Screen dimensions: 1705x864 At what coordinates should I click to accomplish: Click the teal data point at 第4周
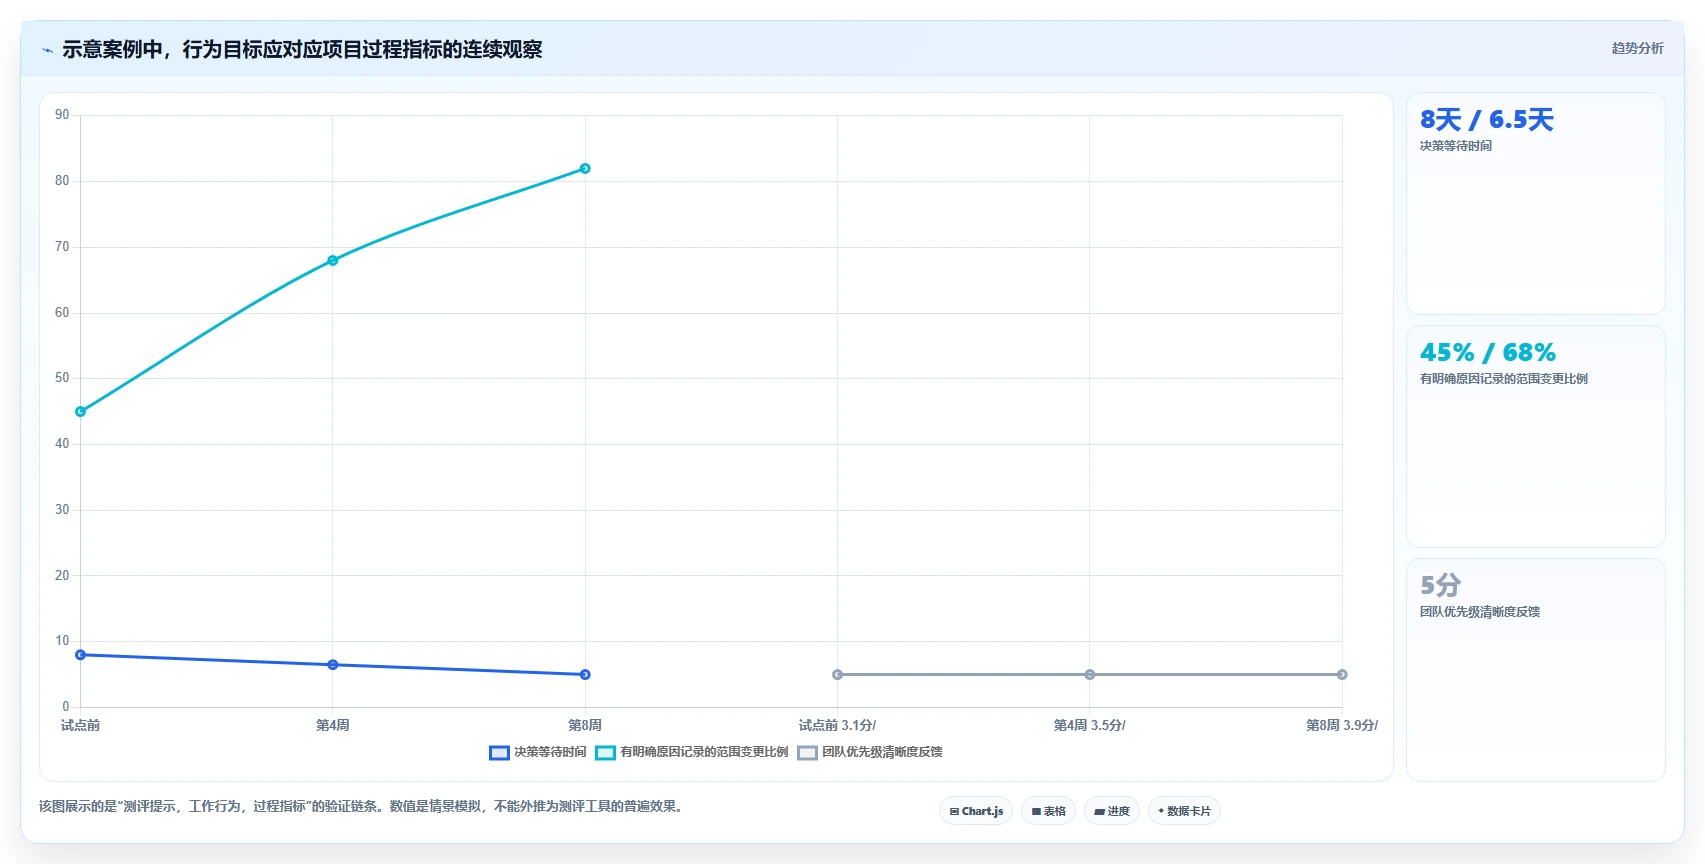[x=333, y=260]
